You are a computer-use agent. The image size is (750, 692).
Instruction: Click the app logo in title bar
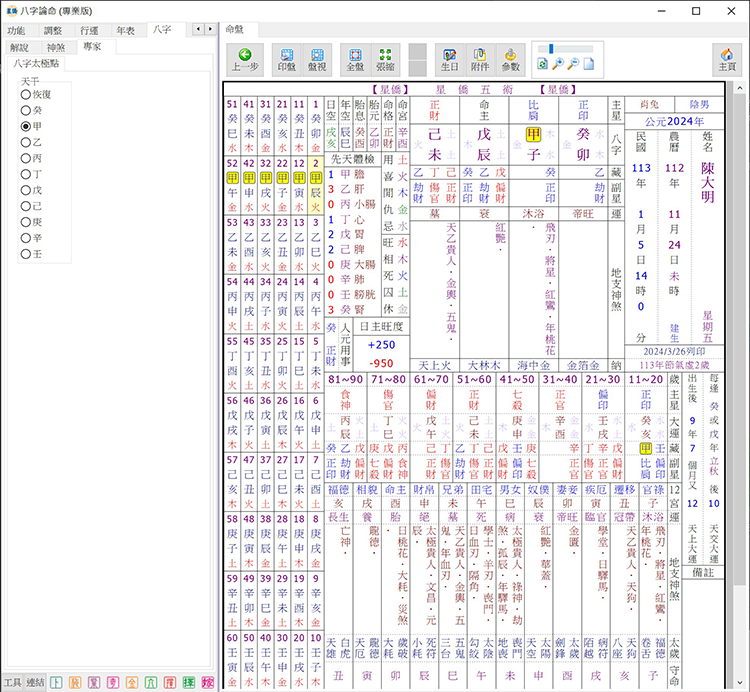(11, 11)
